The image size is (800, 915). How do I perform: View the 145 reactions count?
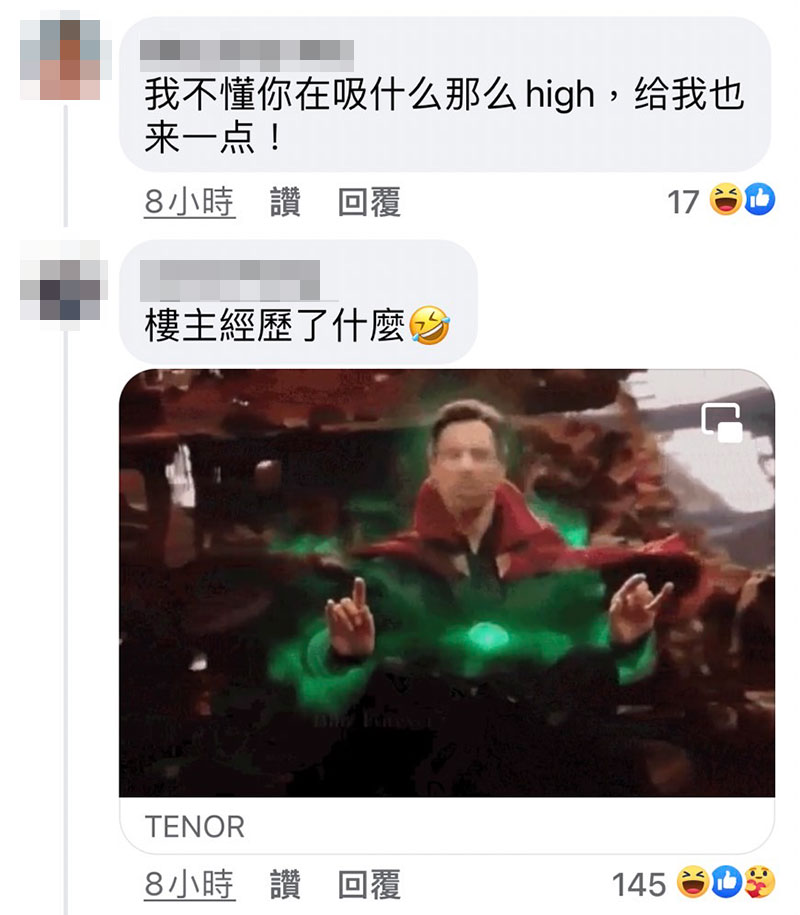(639, 884)
